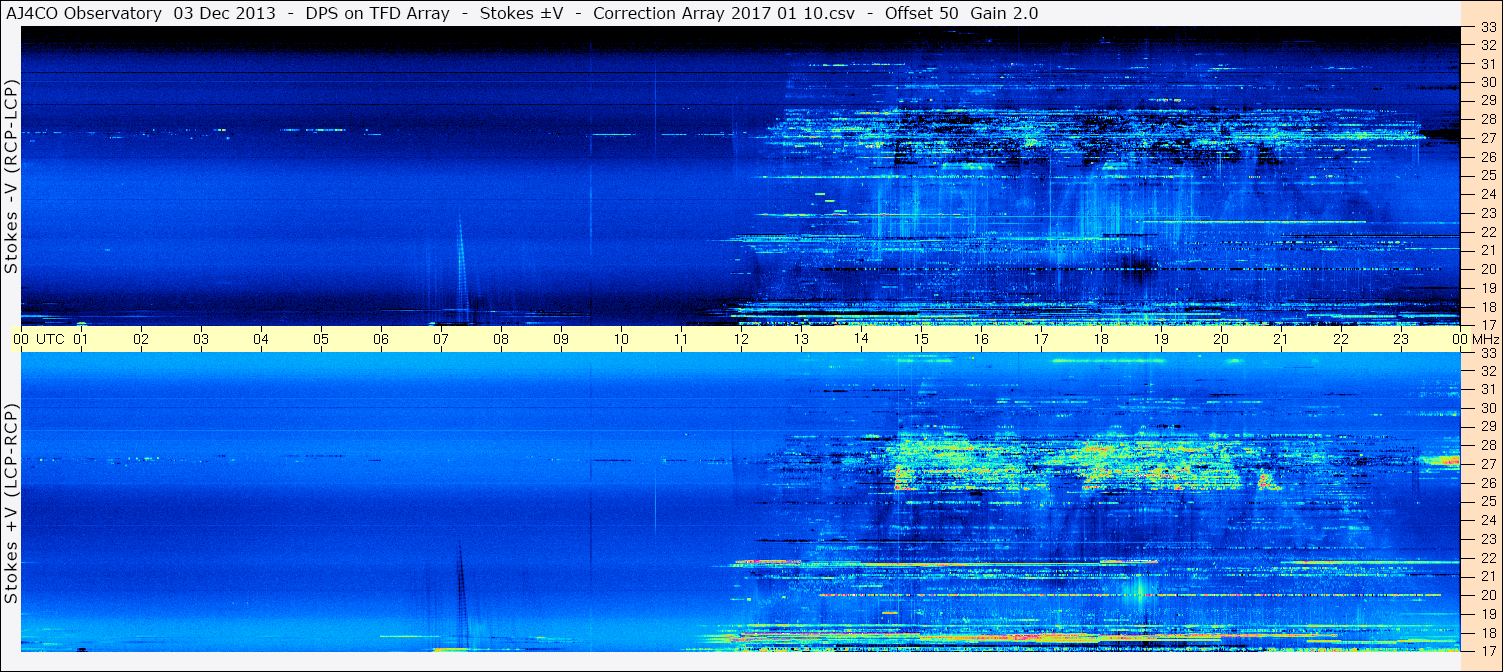
Task: Click the 20 hour time marker
Action: [x=1221, y=339]
